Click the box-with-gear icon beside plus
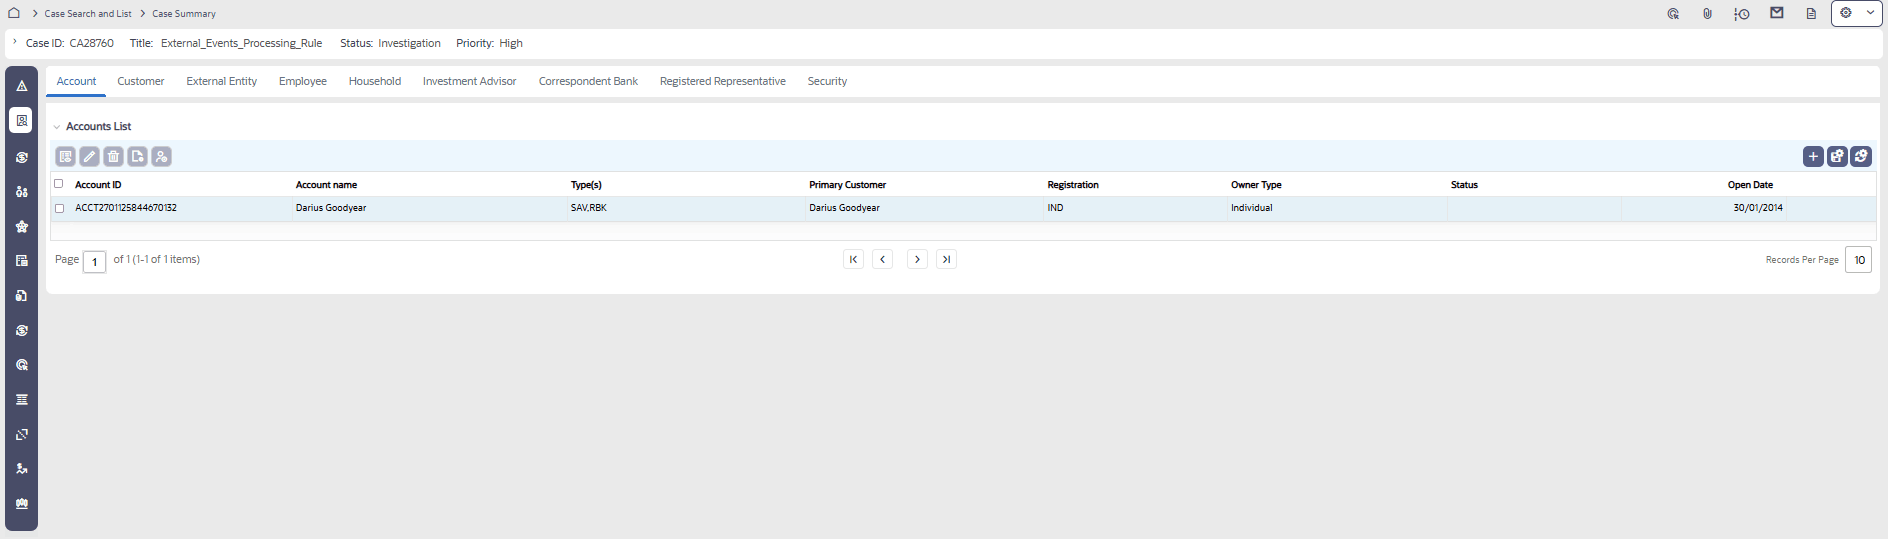This screenshot has height=539, width=1888. [x=1837, y=156]
